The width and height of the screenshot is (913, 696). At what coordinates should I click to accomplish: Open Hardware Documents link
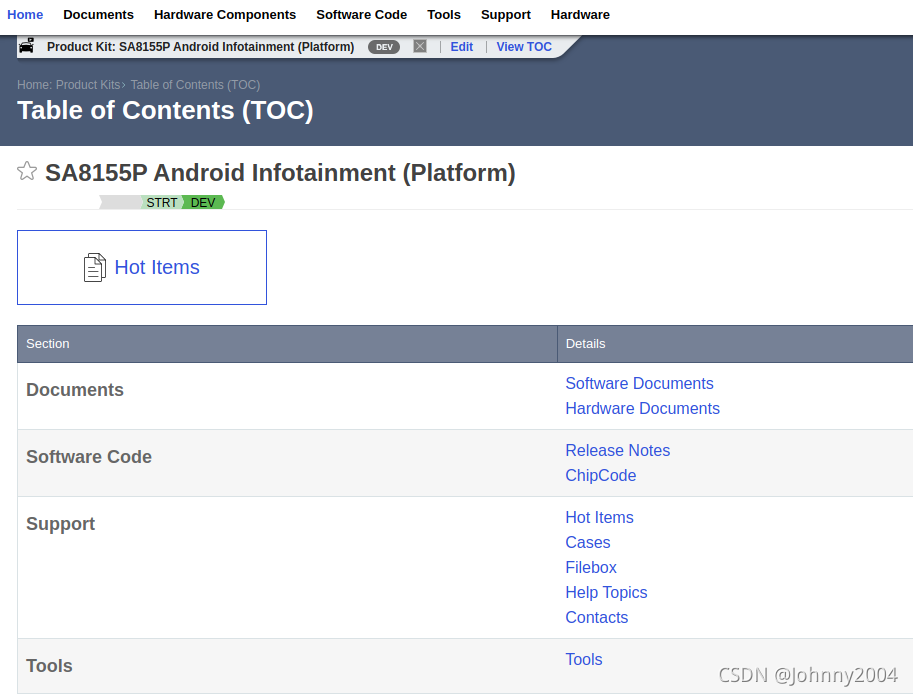click(642, 408)
